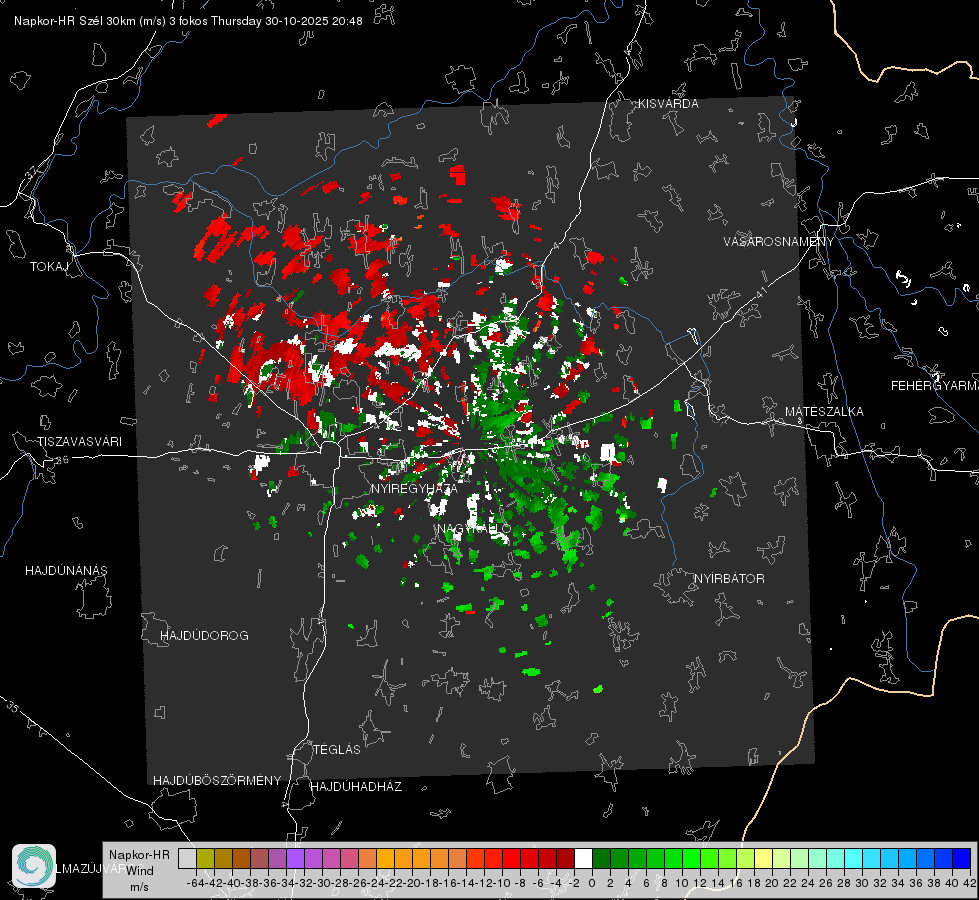Select the HAJDÚNÁNÁS town label
This screenshot has width=979, height=900.
[x=66, y=571]
